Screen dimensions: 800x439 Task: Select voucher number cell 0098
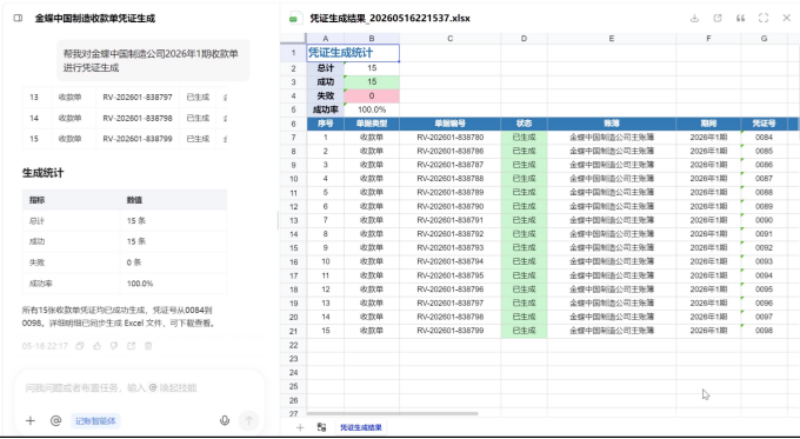tap(764, 330)
